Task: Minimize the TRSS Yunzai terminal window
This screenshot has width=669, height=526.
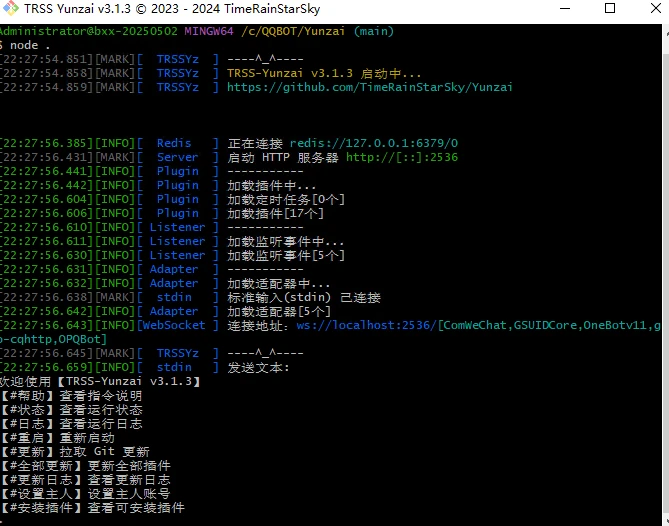Action: click(x=565, y=8)
